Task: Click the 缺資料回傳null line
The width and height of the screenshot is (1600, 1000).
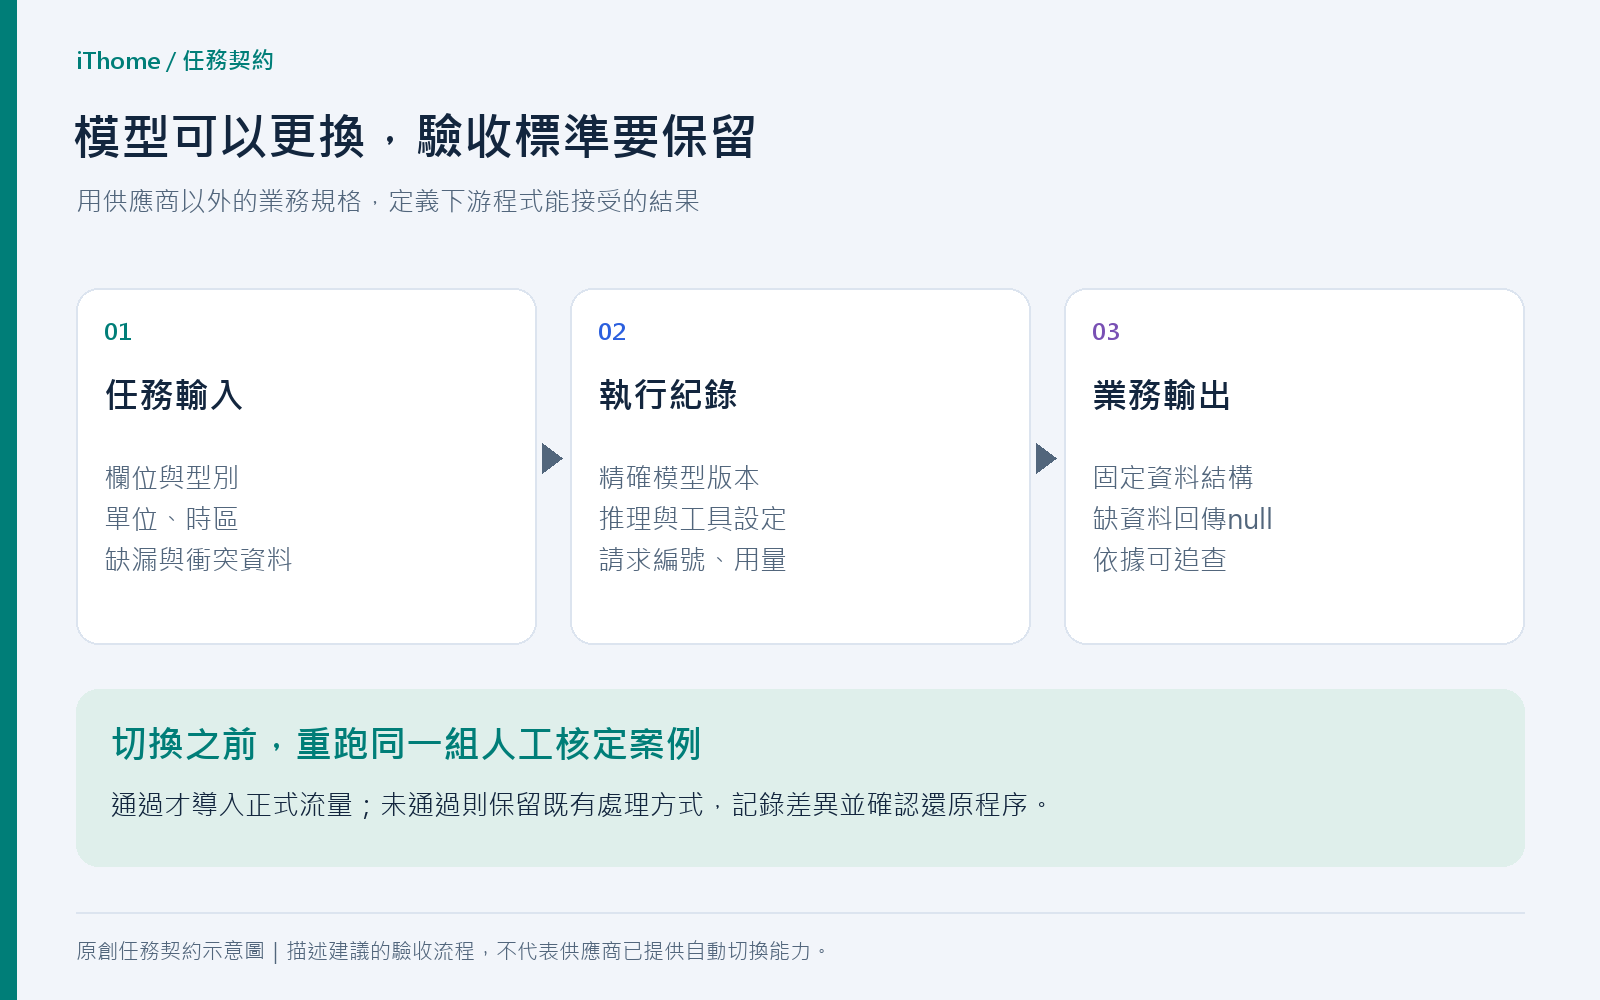Action: [1183, 519]
